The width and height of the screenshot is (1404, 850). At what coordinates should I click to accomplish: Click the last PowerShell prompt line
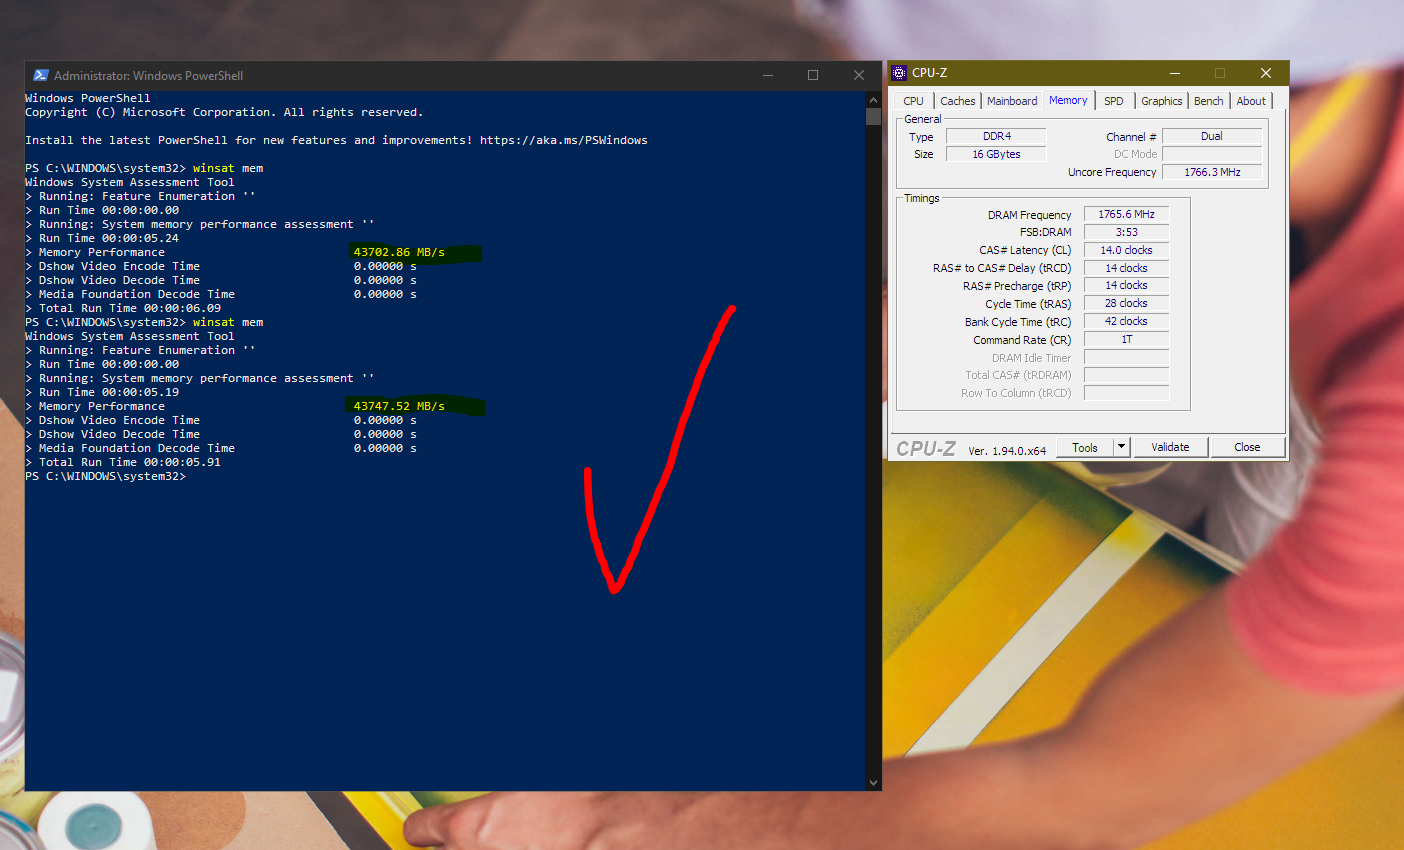coord(106,476)
